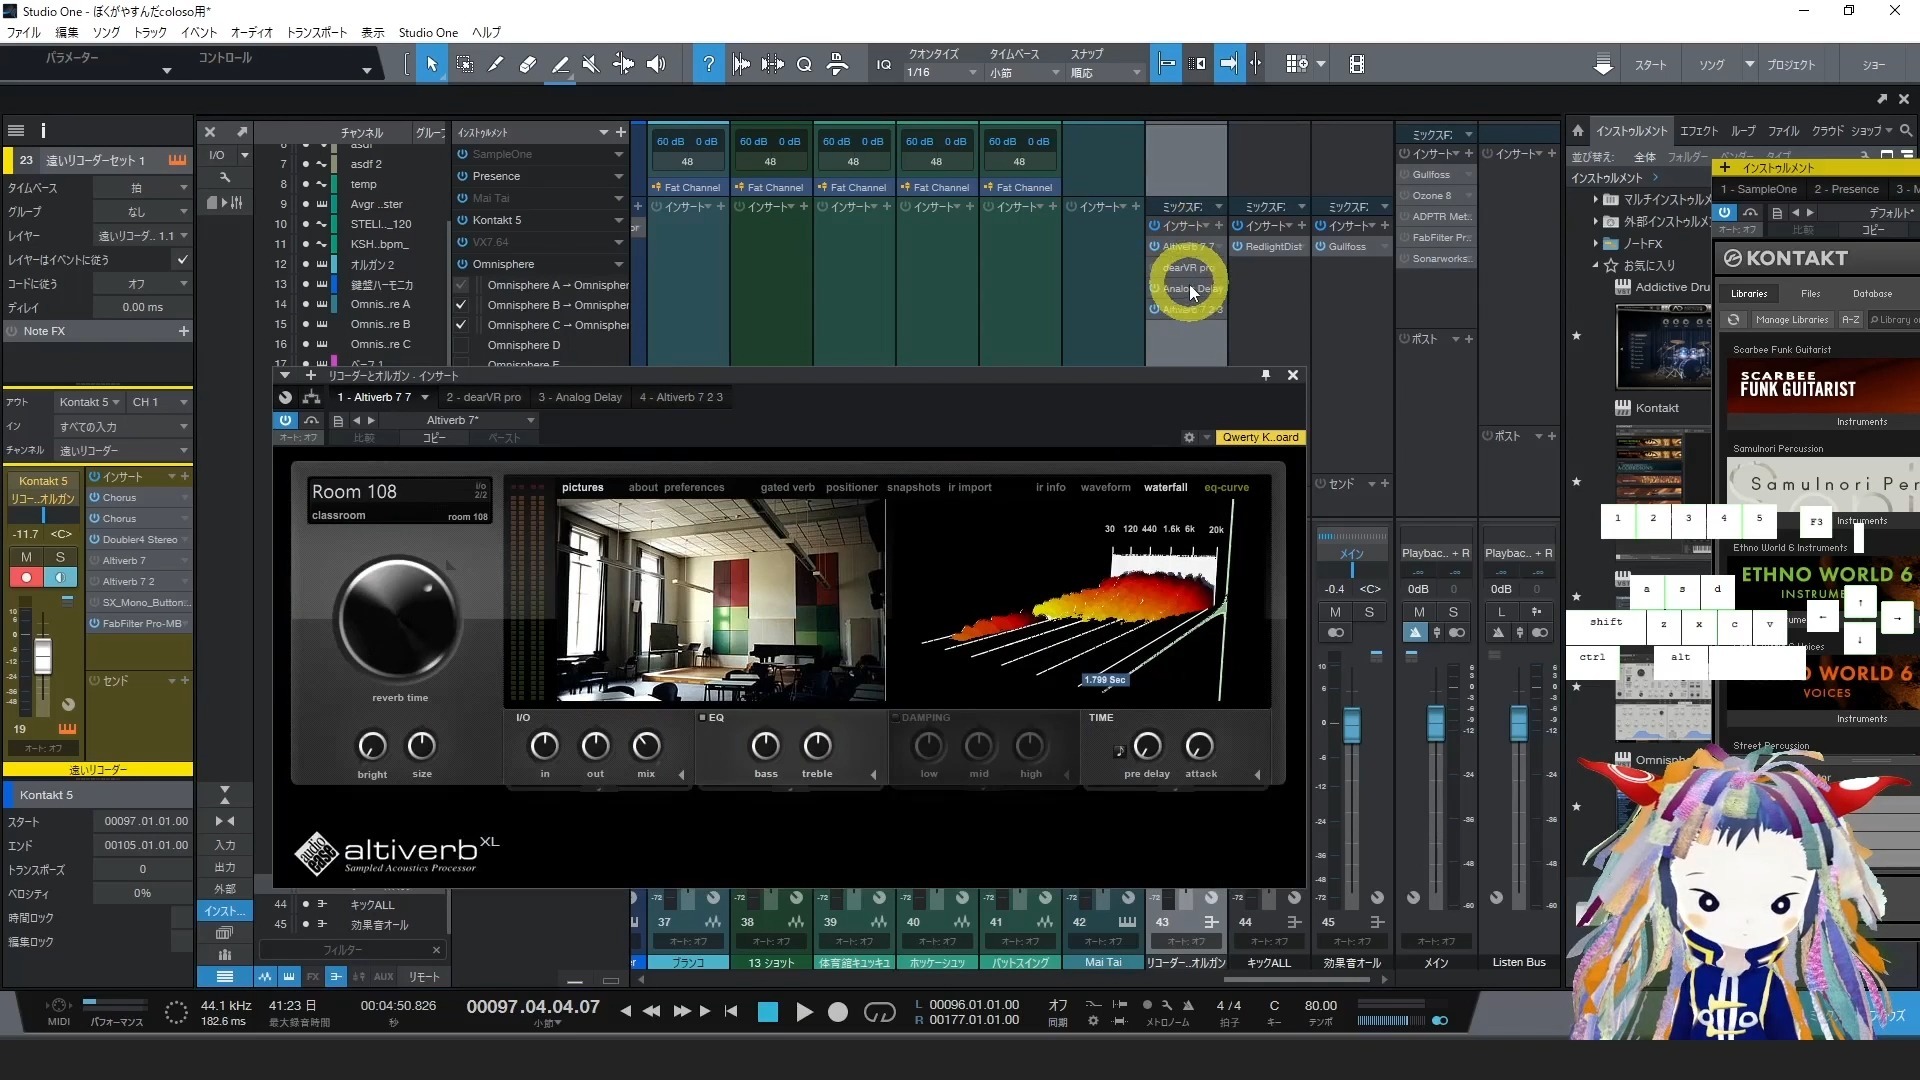
Task: Click the question mark help icon
Action: (x=709, y=64)
